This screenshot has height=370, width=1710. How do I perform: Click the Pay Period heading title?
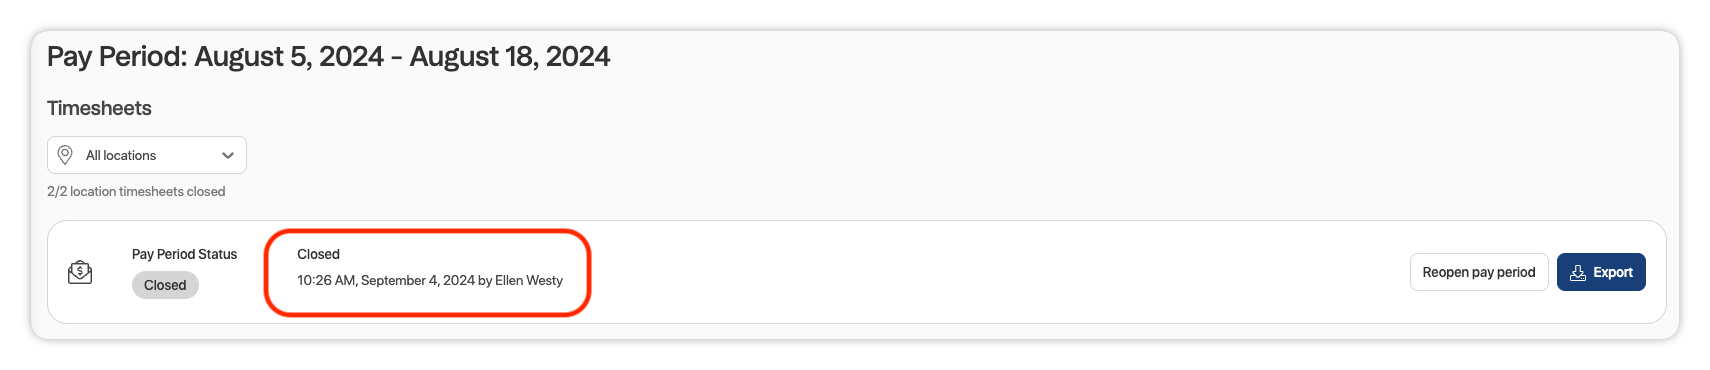pos(328,56)
